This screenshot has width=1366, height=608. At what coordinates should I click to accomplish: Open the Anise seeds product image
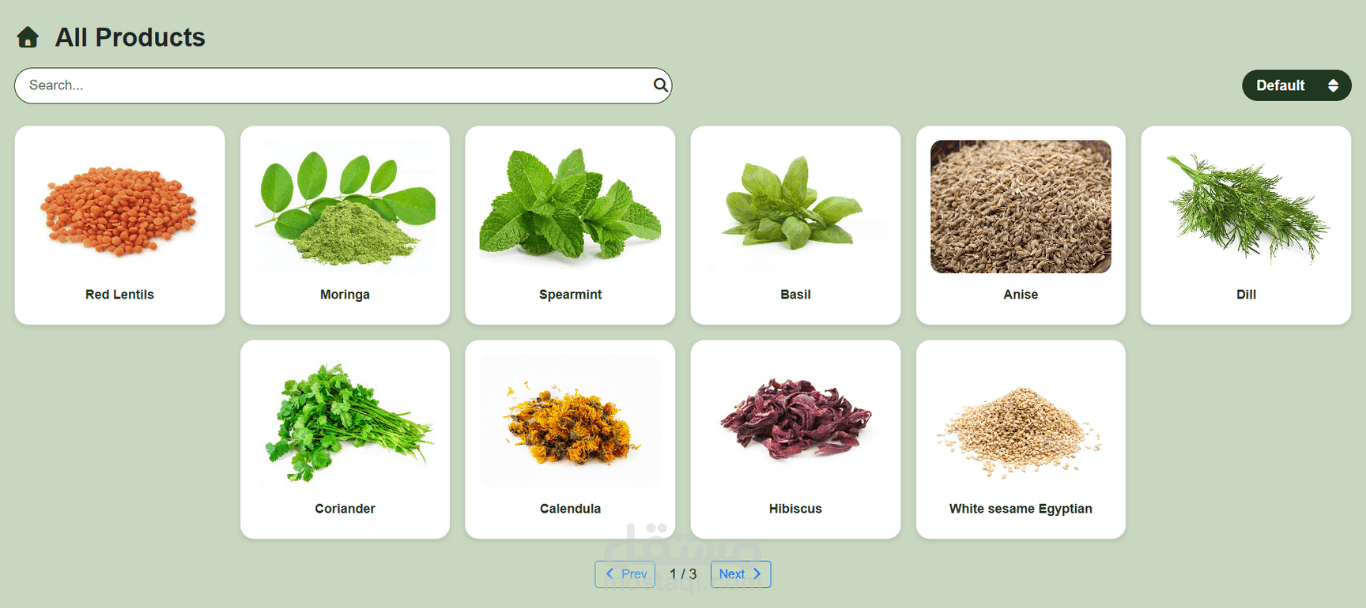pyautogui.click(x=1021, y=207)
